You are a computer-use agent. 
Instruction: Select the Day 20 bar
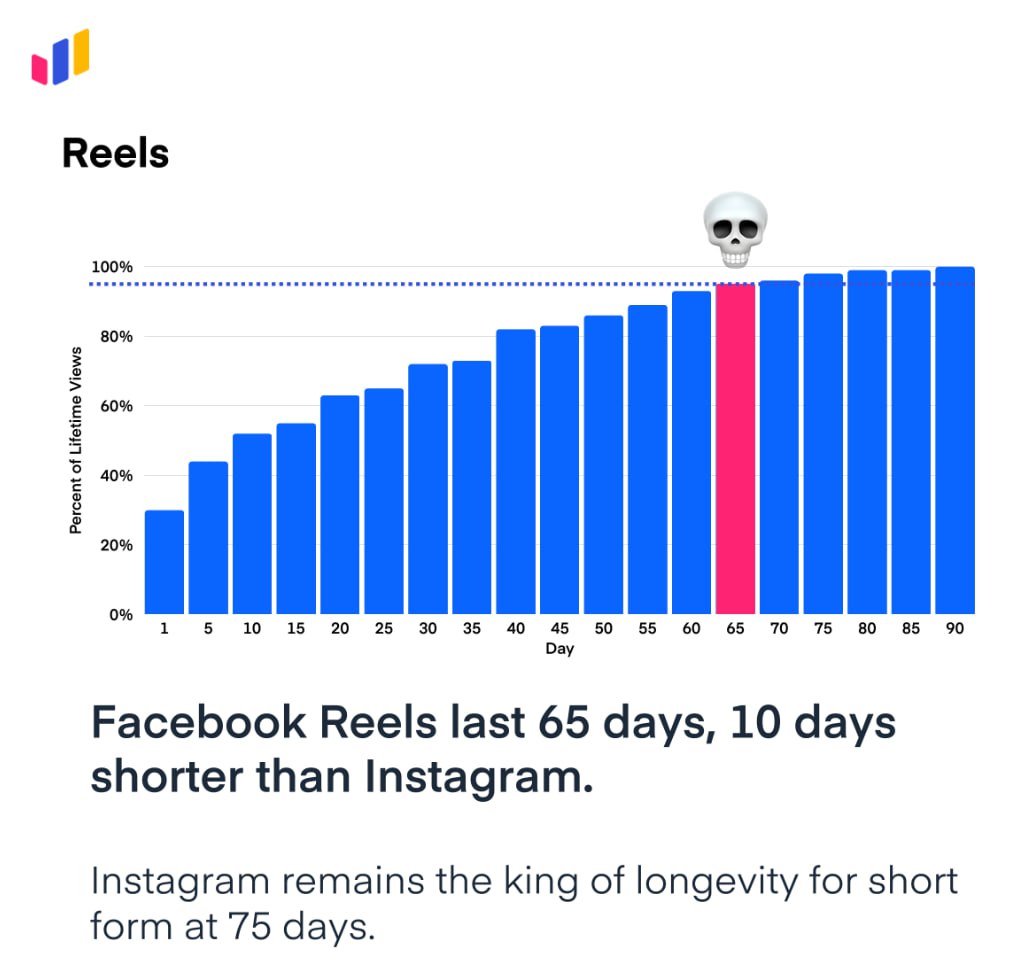click(340, 504)
